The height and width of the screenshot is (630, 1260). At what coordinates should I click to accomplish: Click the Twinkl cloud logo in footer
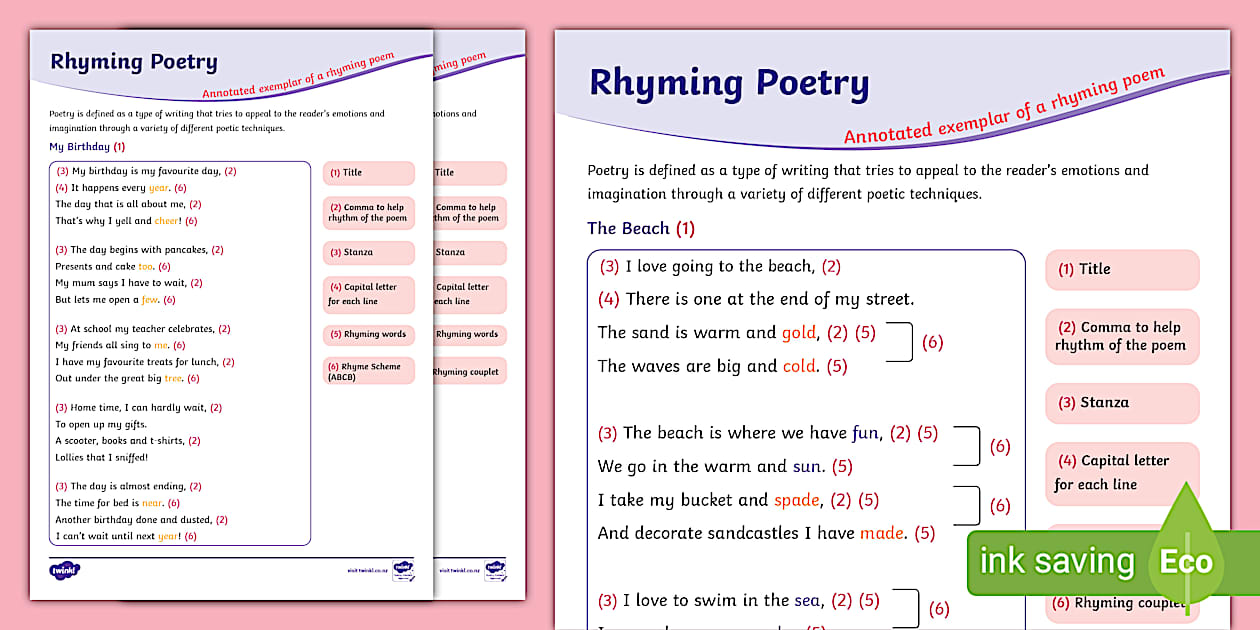62,570
